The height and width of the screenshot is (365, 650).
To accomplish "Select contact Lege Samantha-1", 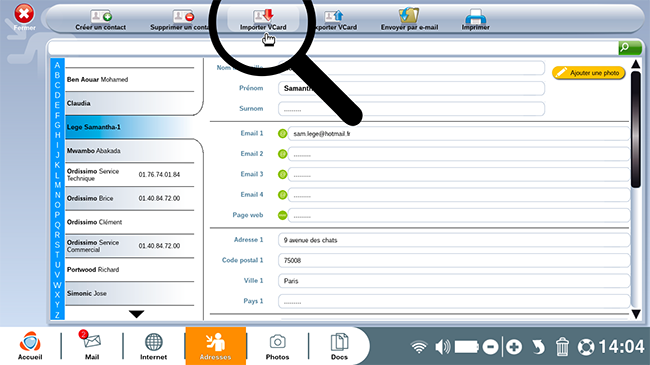I will click(130, 127).
